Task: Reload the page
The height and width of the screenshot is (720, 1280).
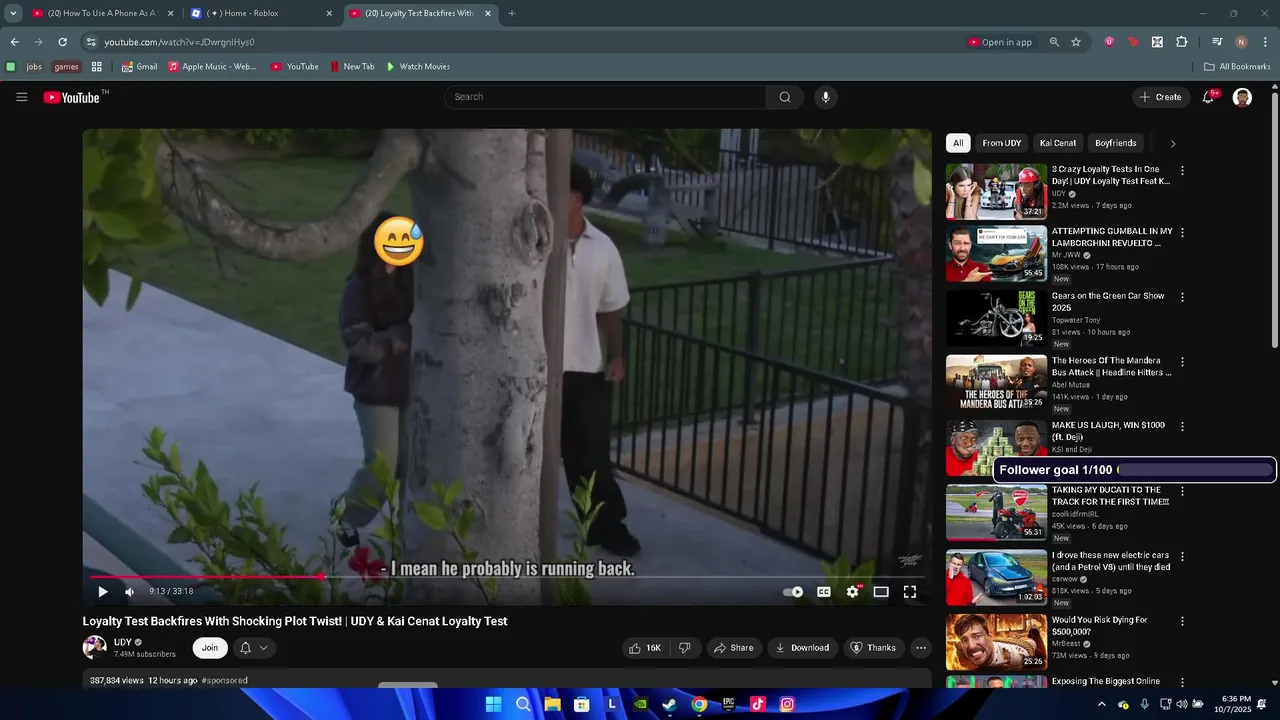Action: point(62,42)
